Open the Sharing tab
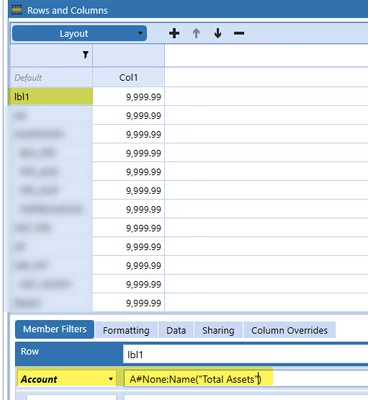The height and width of the screenshot is (400, 368). coord(218,330)
